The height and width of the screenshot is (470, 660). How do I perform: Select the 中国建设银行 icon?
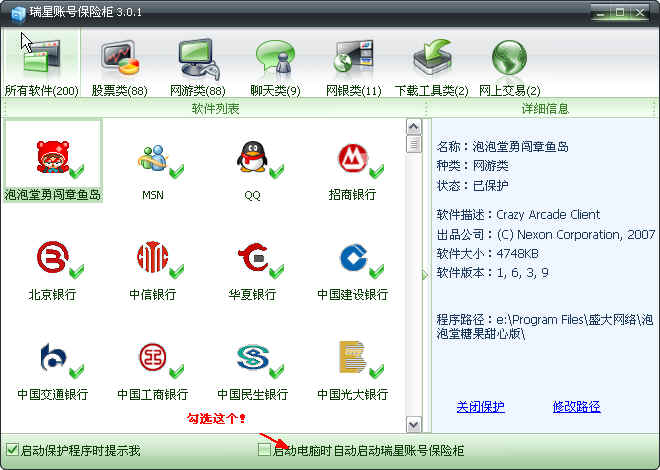(x=352, y=270)
